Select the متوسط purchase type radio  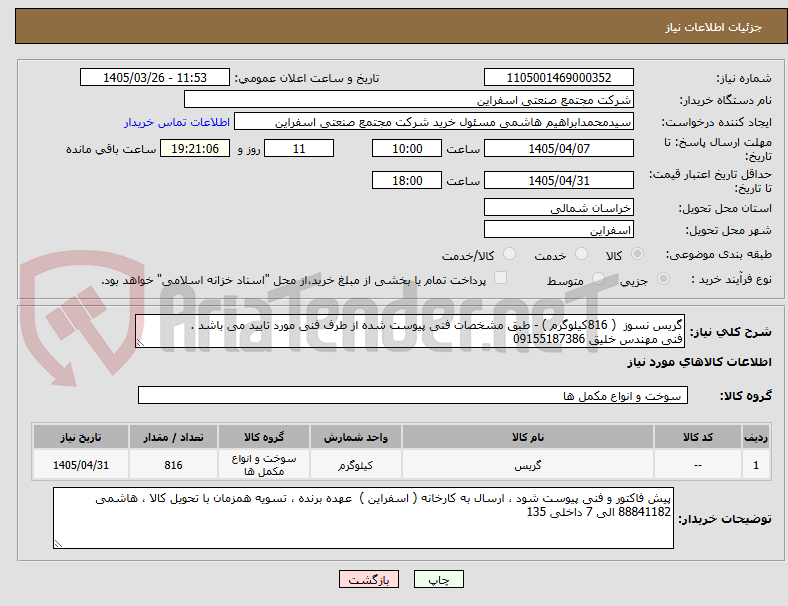(598, 279)
